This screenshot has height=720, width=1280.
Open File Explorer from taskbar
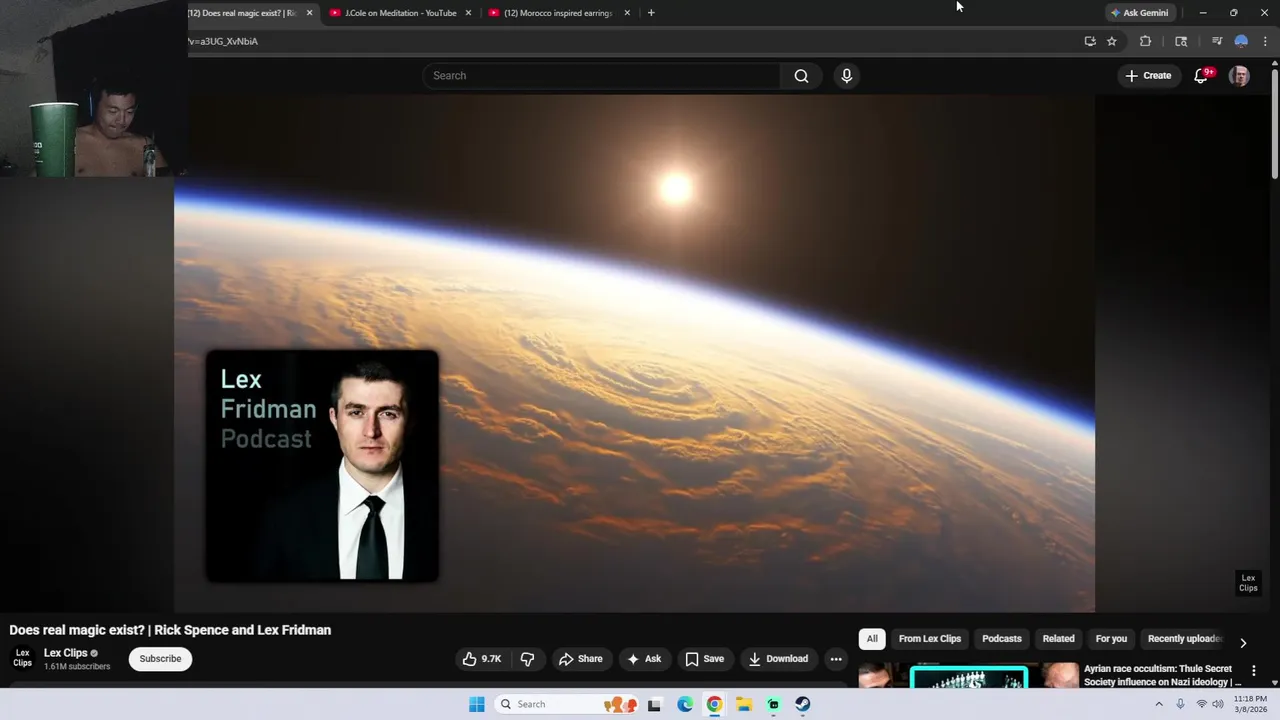[744, 704]
